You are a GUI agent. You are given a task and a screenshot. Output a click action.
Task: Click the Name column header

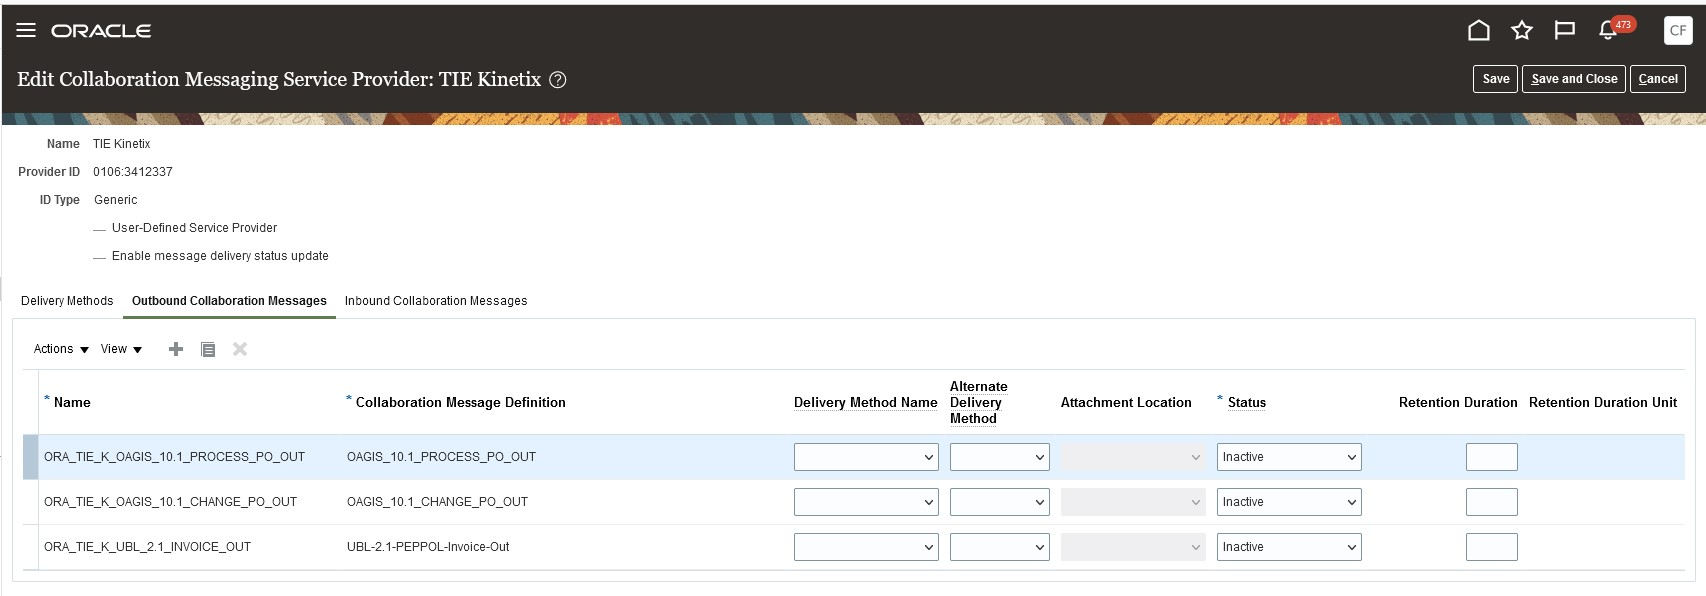[72, 402]
